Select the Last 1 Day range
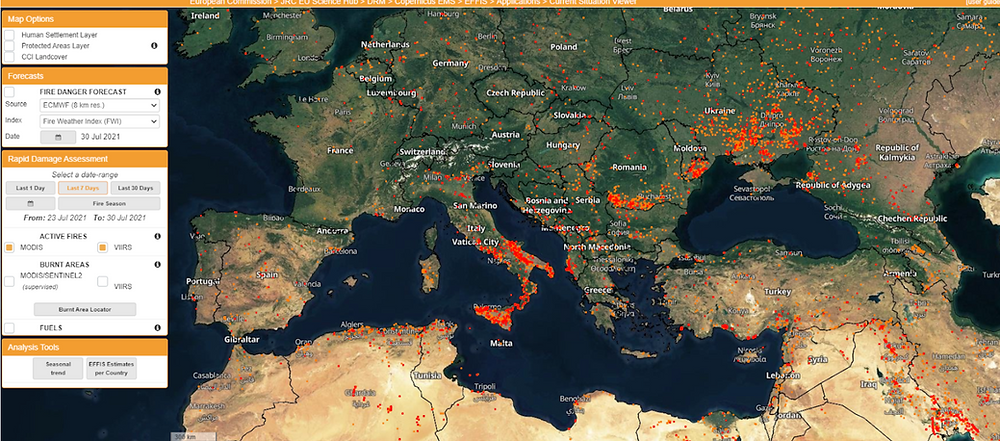 (x=30, y=188)
